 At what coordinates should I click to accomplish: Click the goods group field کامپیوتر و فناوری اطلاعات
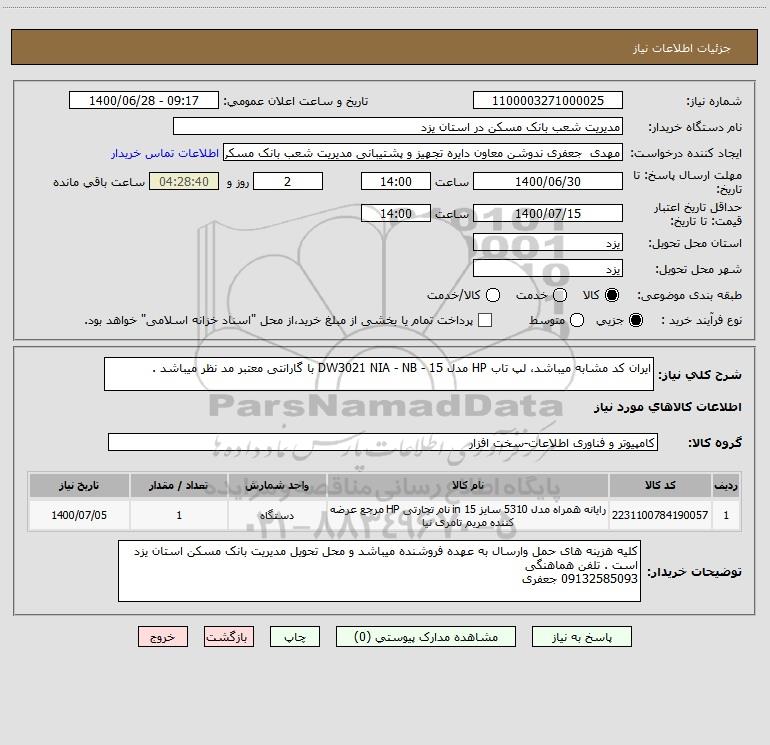(383, 442)
